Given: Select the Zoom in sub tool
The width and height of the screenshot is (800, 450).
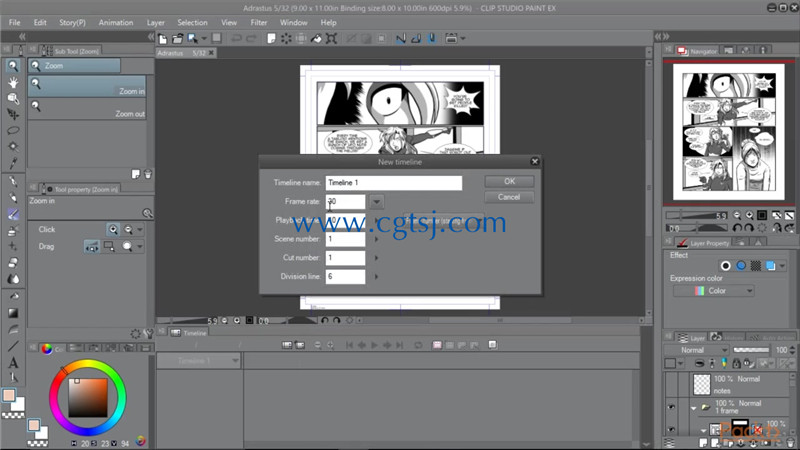Looking at the screenshot, I should (87, 86).
